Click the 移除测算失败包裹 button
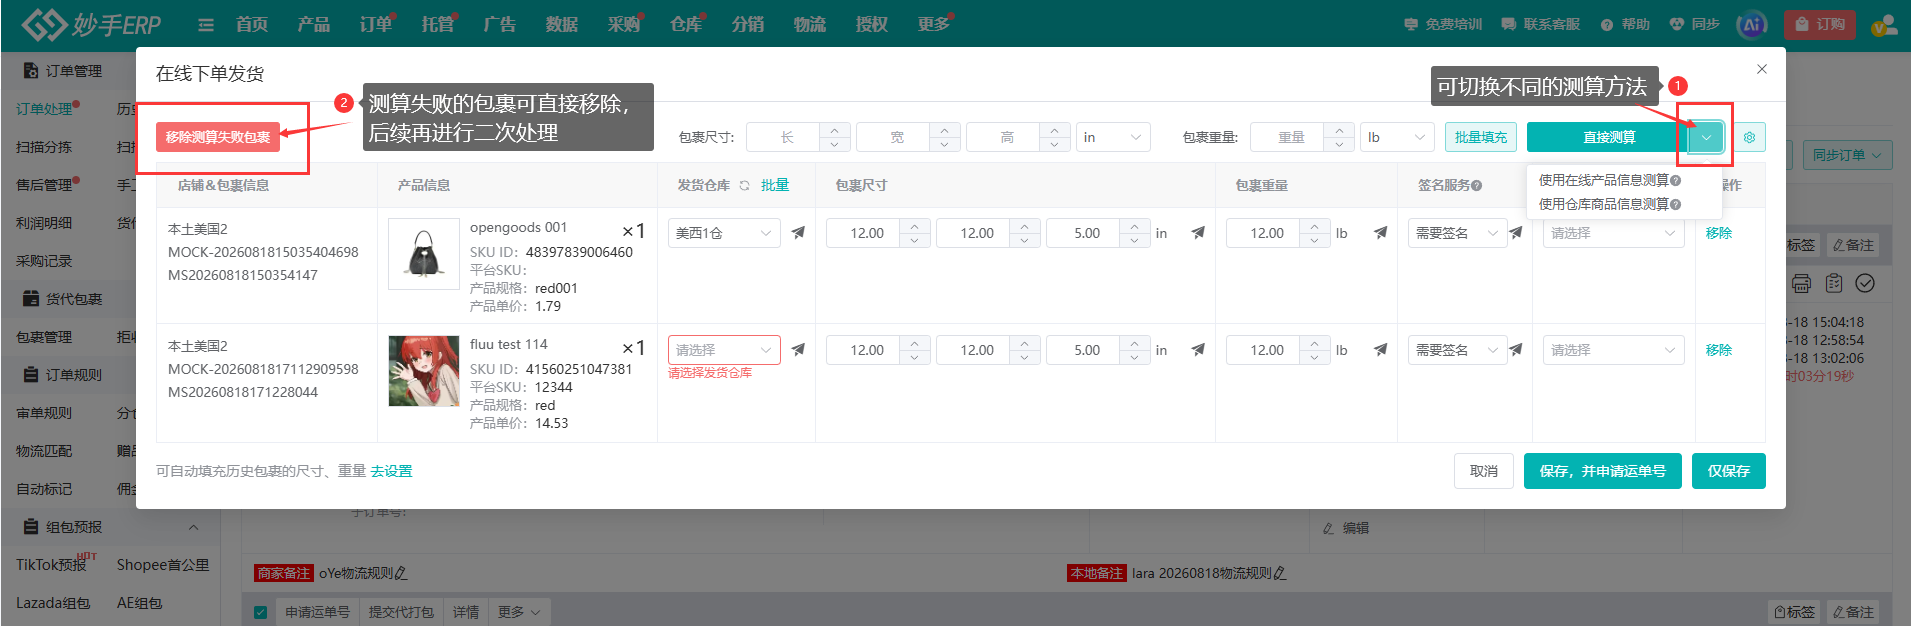 tap(218, 137)
